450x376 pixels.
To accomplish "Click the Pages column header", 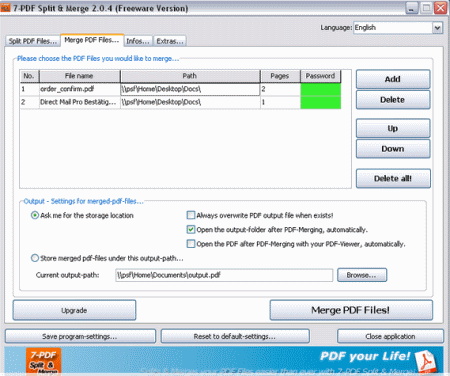I will [x=280, y=76].
